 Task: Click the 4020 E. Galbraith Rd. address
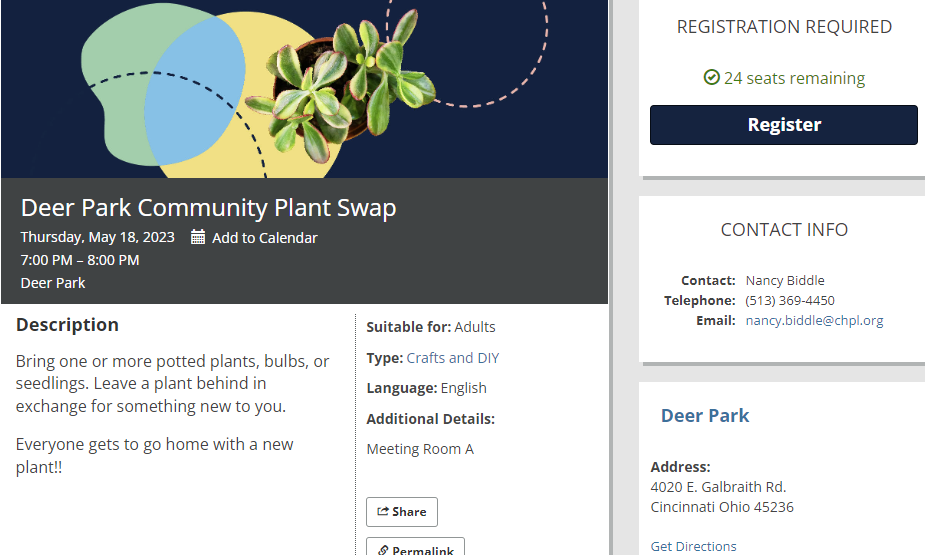pyautogui.click(x=718, y=487)
